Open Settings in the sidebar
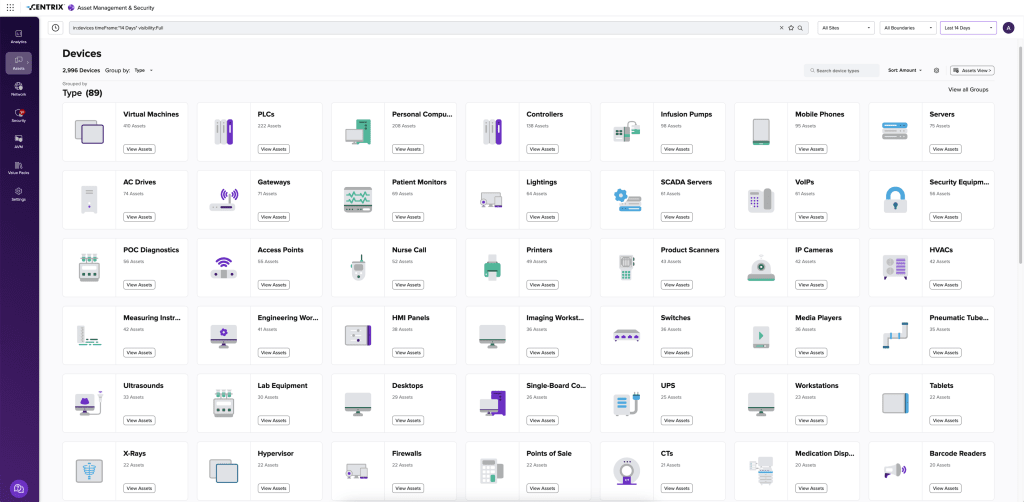Image resolution: width=1024 pixels, height=502 pixels. [19, 194]
